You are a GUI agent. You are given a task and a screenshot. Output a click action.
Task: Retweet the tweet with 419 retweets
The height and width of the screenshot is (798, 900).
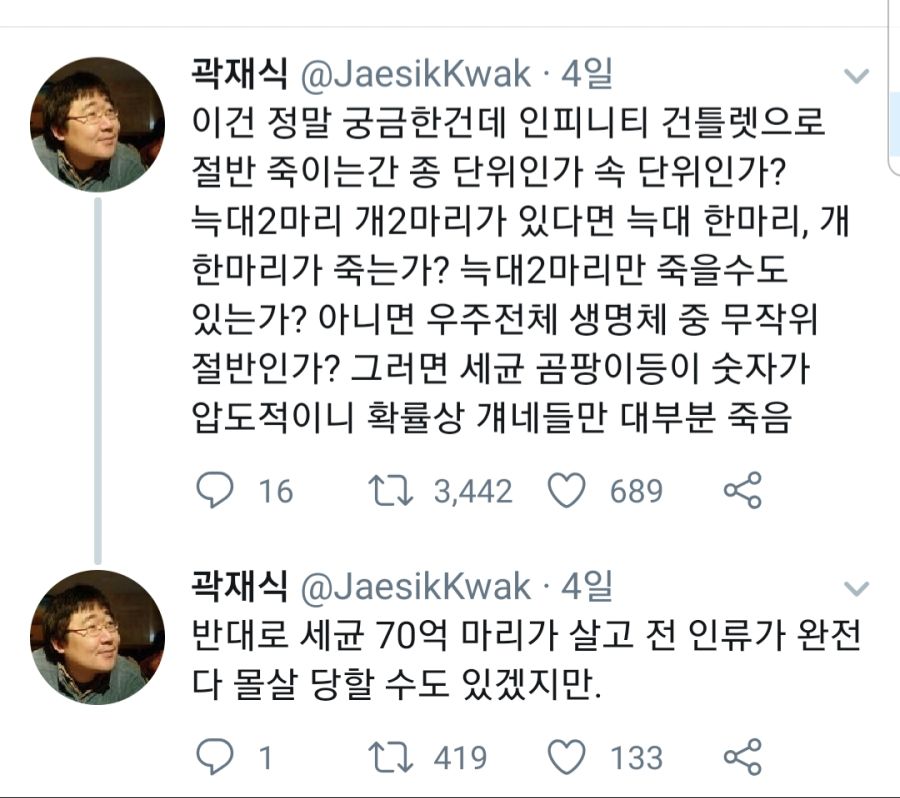[390, 756]
